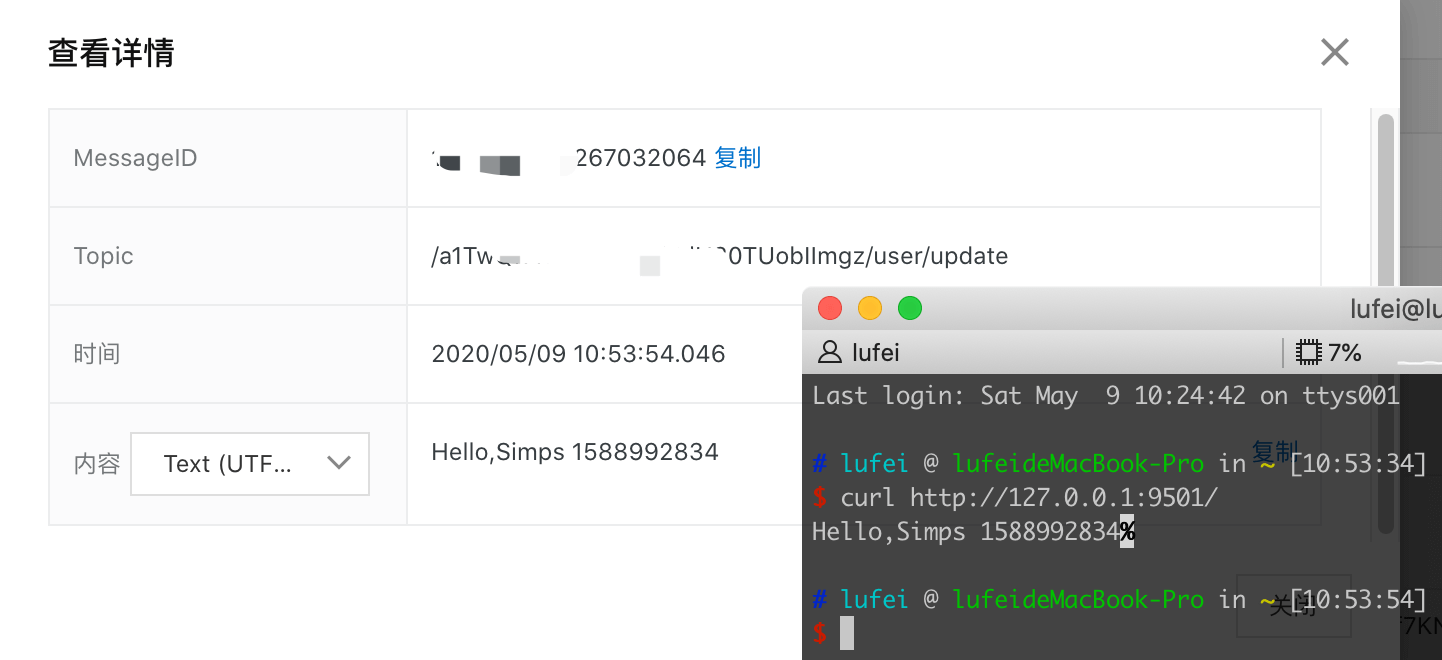This screenshot has height=660, width=1442.
Task: Click the terminal title bar labeled lufei@lu
Action: tap(1122, 308)
